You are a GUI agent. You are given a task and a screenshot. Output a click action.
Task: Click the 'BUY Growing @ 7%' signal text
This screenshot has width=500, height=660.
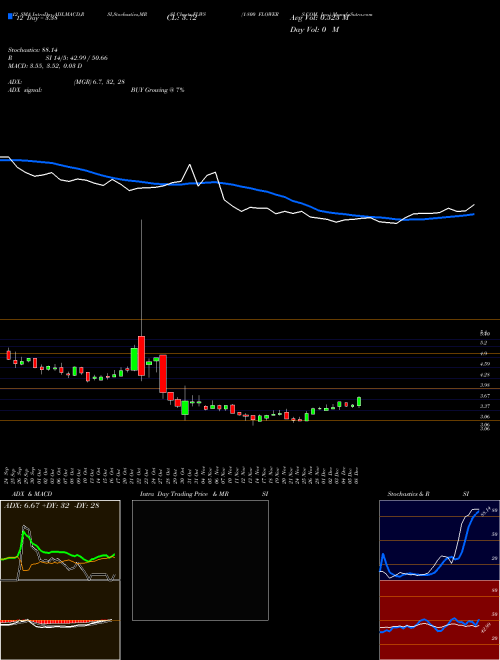coord(157,90)
